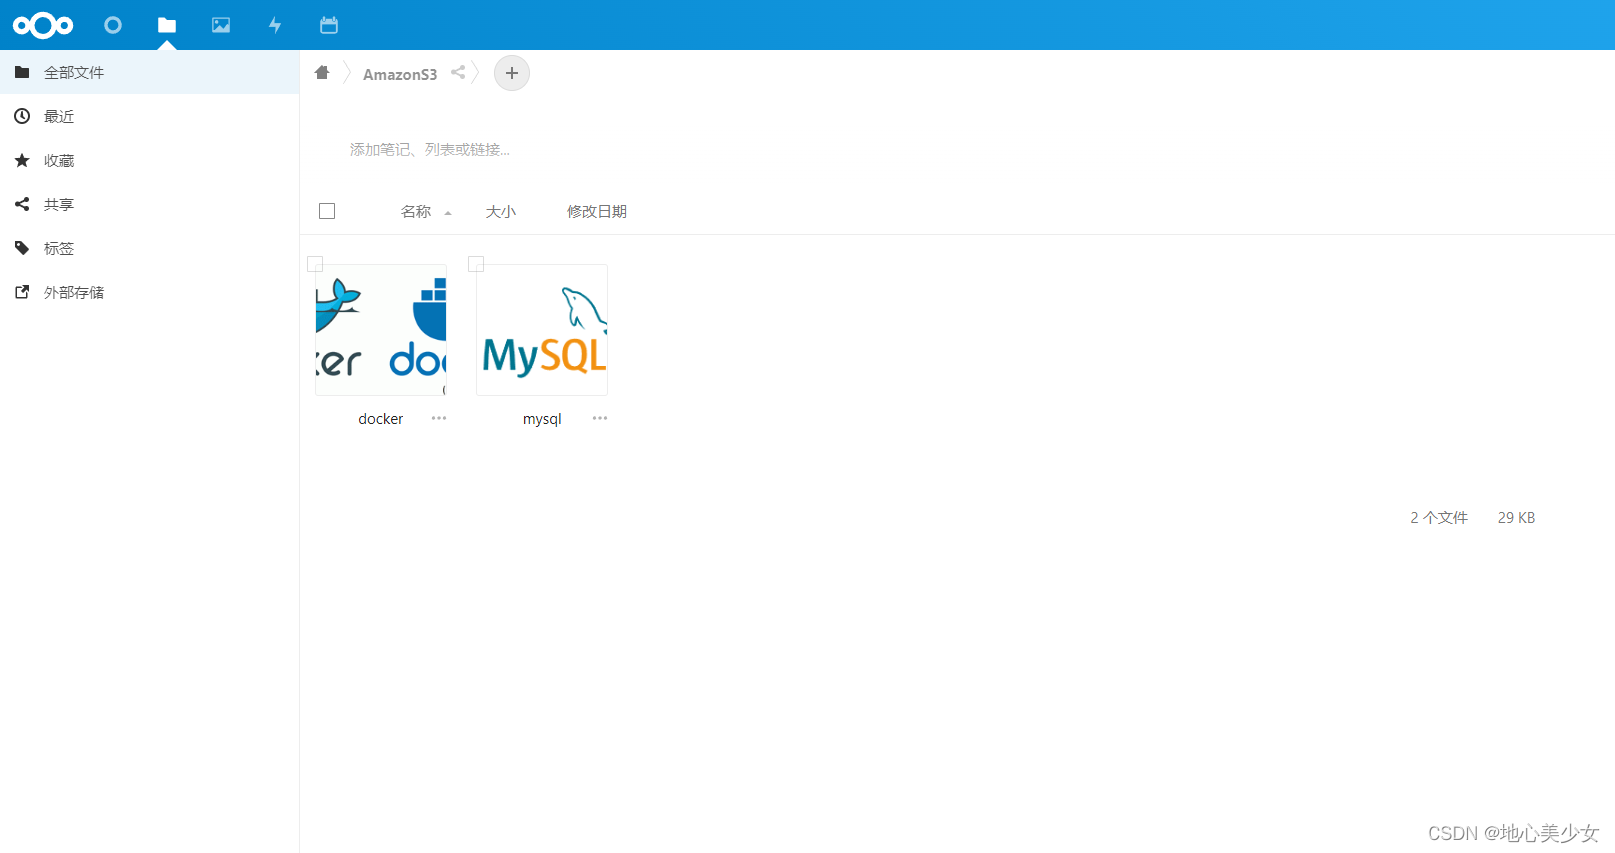The image size is (1615, 853).
Task: Open 收藏 favorites
Action: tap(150, 160)
